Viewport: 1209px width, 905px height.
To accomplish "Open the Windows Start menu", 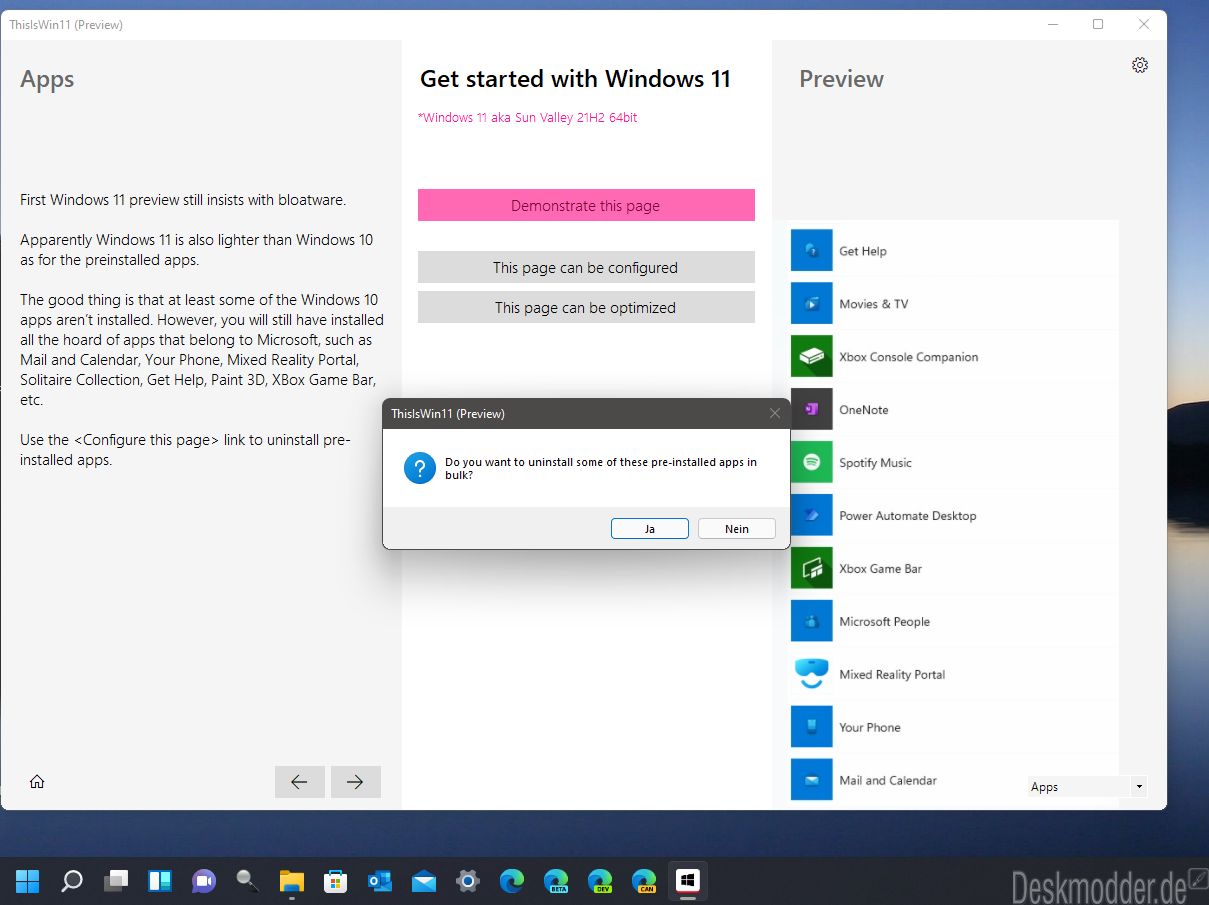I will coord(27,881).
